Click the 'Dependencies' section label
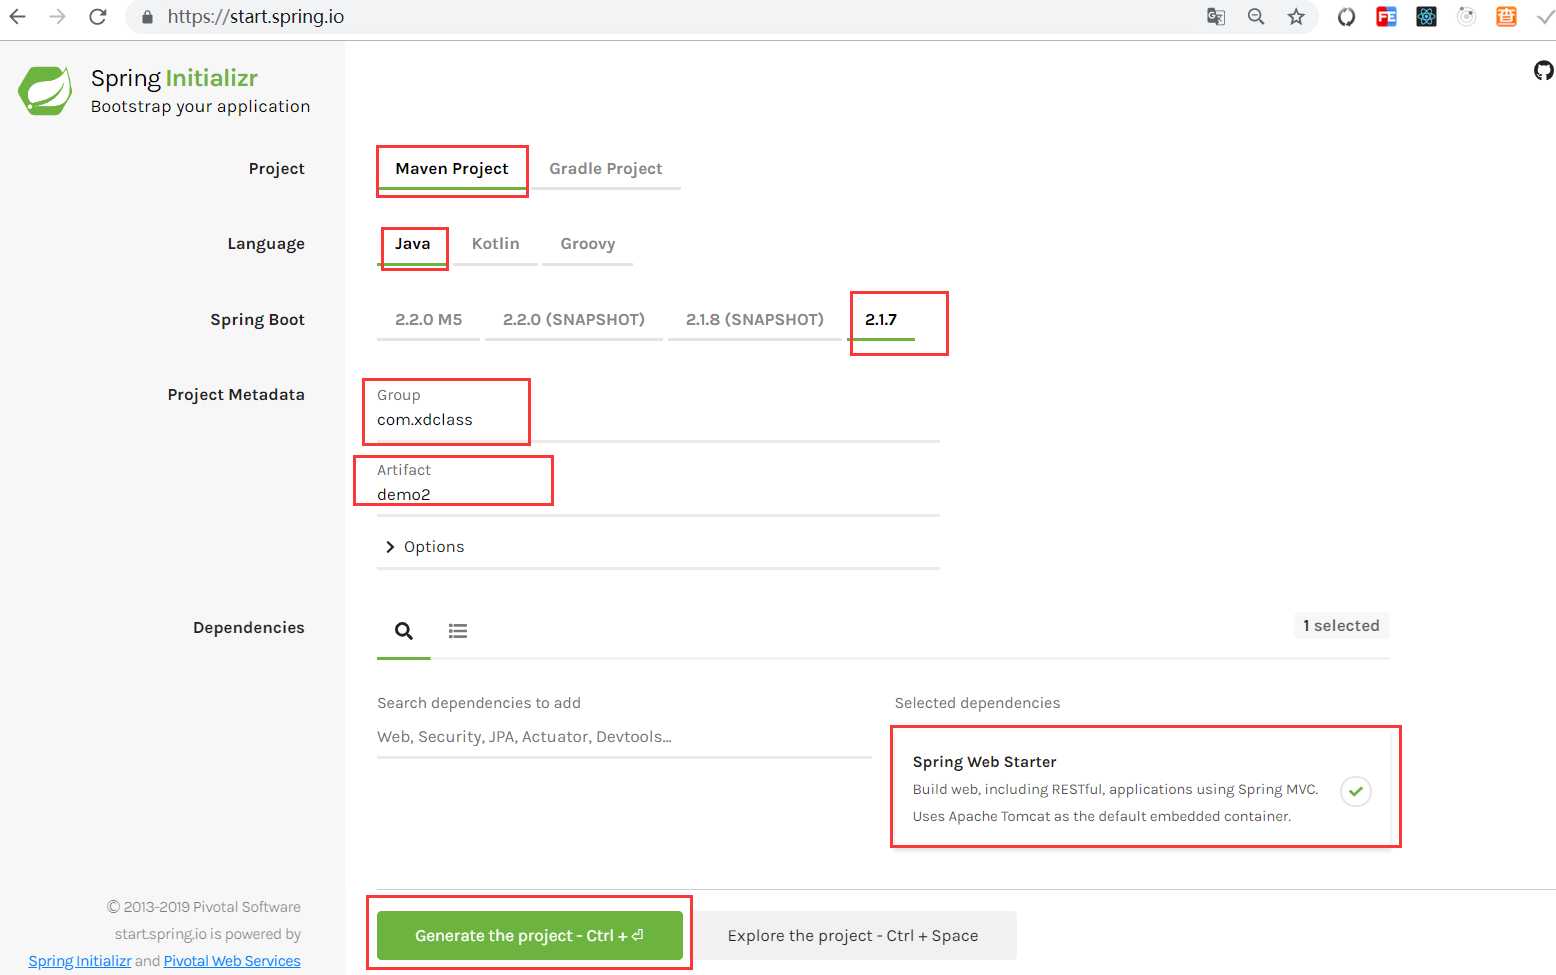This screenshot has width=1556, height=975. point(249,628)
